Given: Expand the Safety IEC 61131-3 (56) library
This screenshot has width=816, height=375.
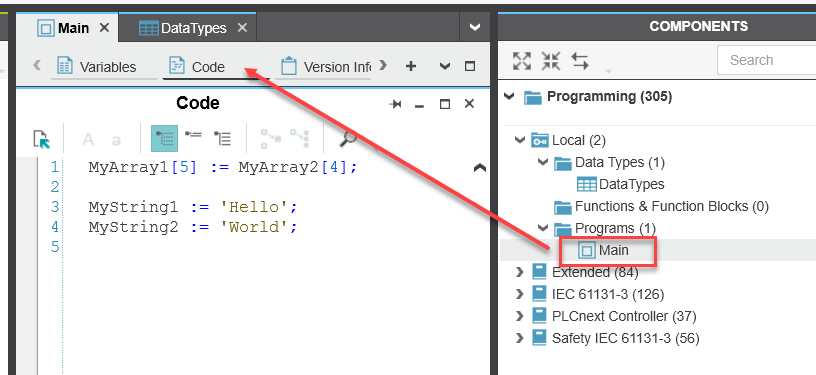Looking at the screenshot, I should [519, 338].
